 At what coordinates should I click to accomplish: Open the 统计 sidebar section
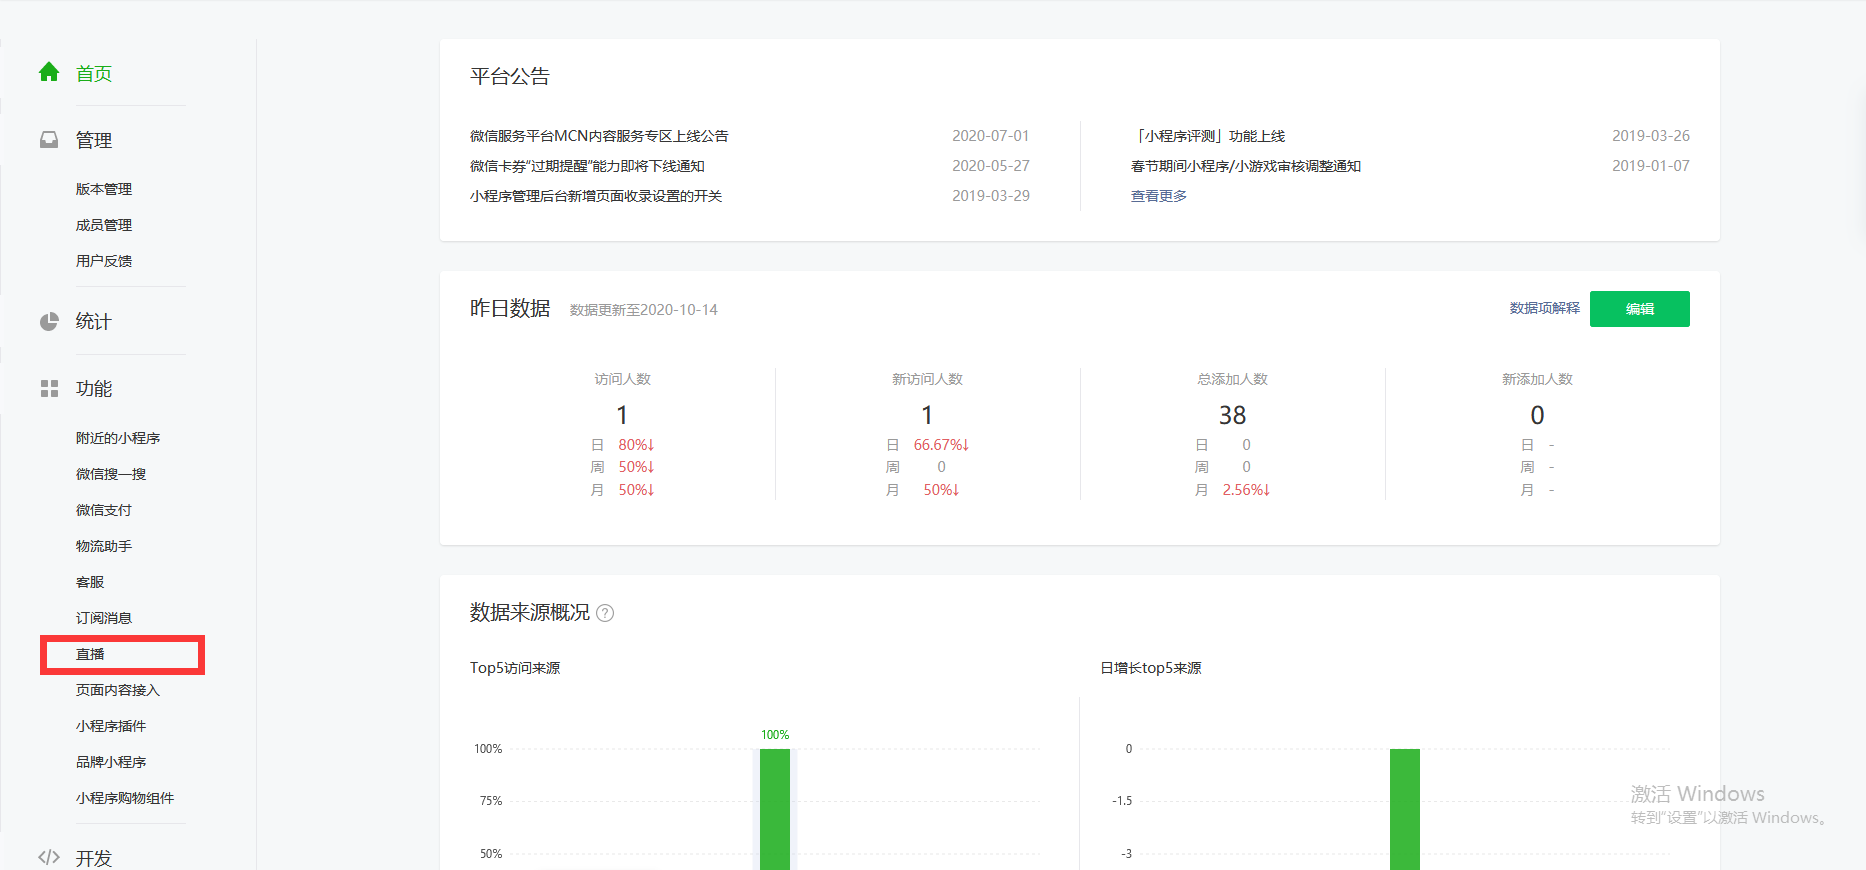(94, 321)
